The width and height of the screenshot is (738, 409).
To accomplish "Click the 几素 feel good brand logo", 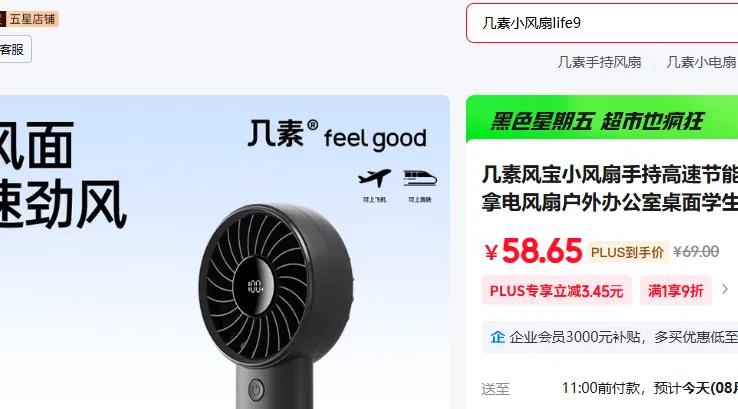I will 337,135.
